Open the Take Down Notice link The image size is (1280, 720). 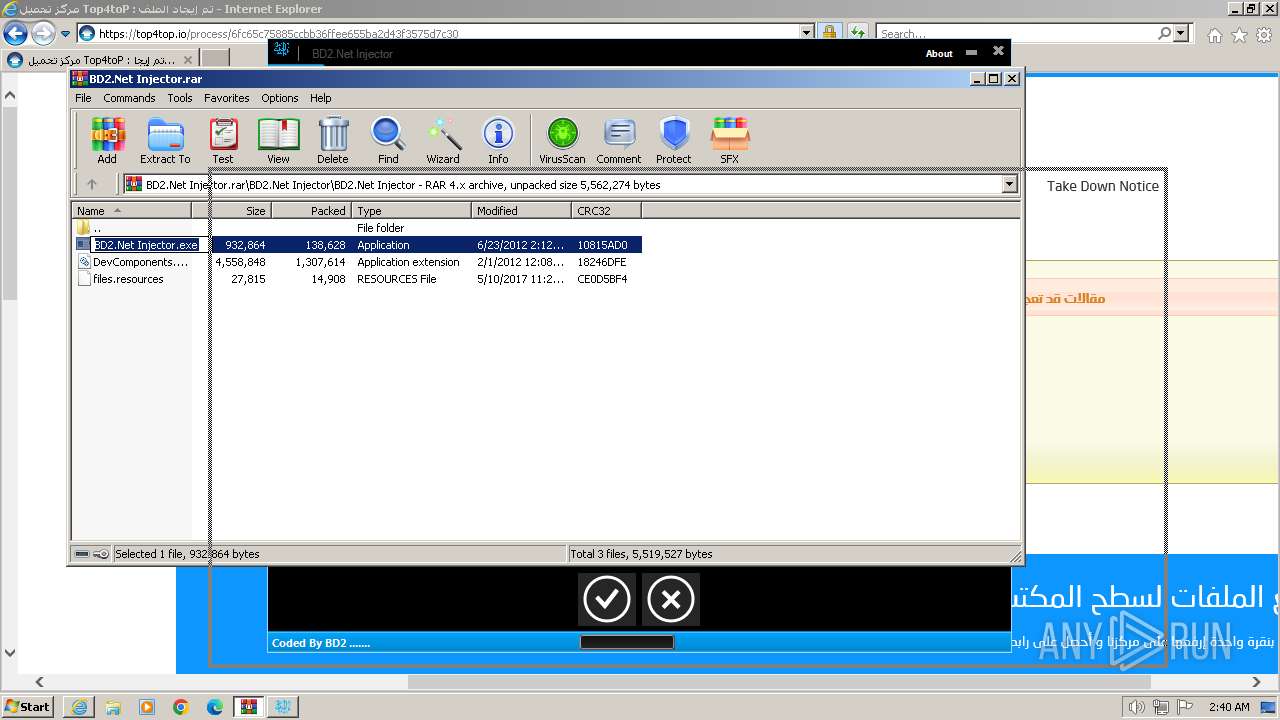click(1103, 186)
